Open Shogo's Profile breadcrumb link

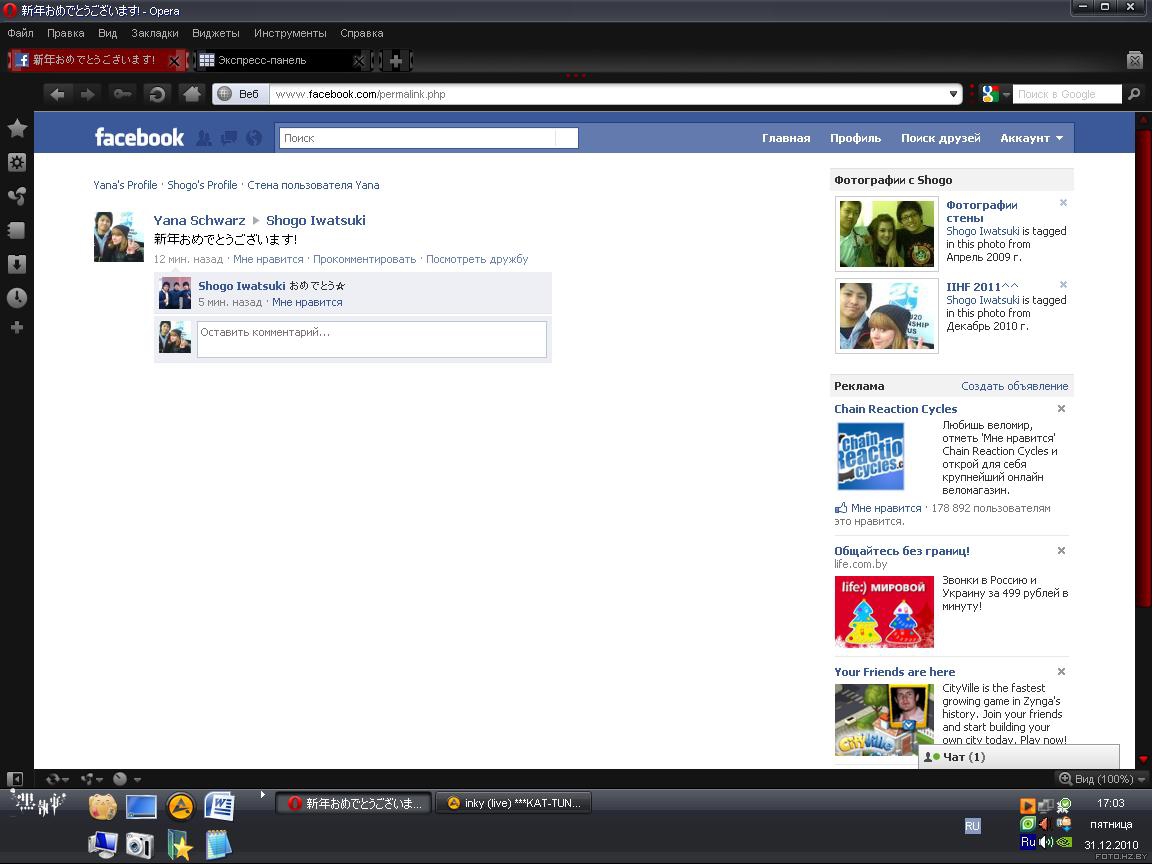(x=202, y=185)
